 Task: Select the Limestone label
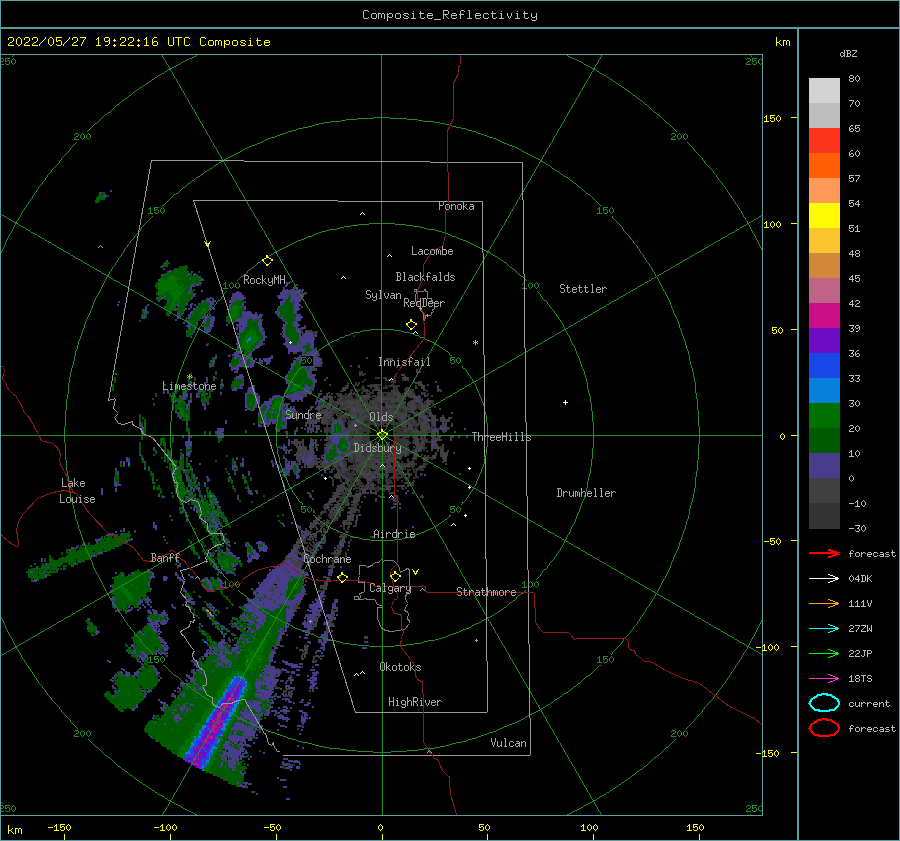[x=189, y=386]
